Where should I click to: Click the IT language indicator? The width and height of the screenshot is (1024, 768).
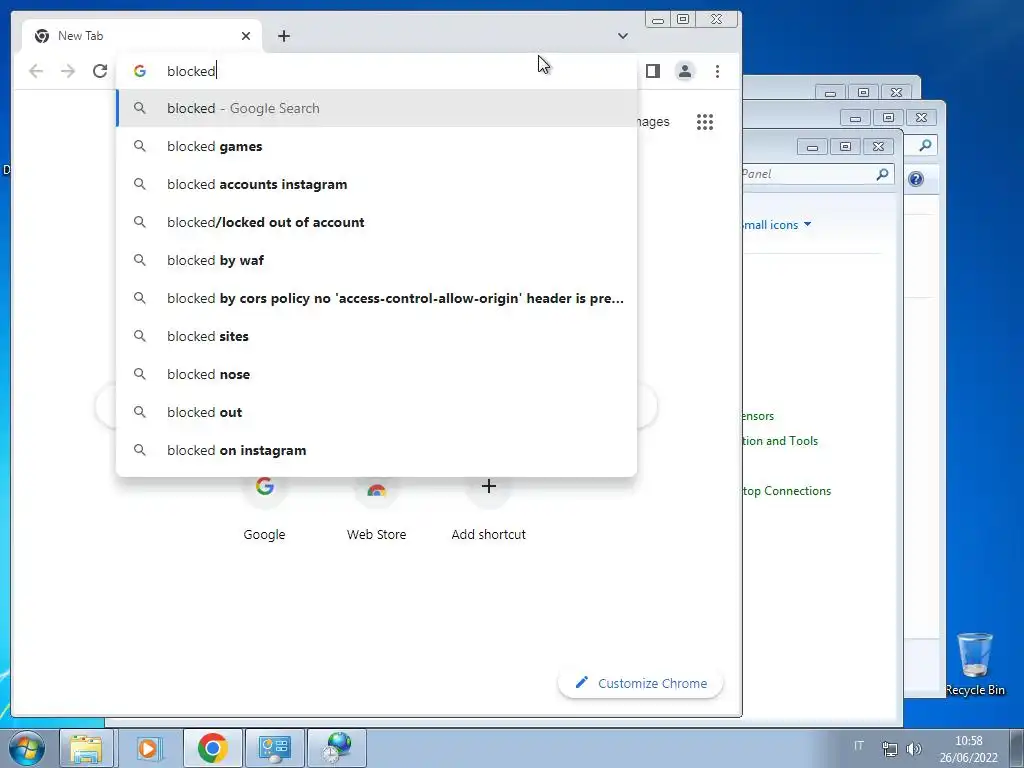click(x=859, y=746)
